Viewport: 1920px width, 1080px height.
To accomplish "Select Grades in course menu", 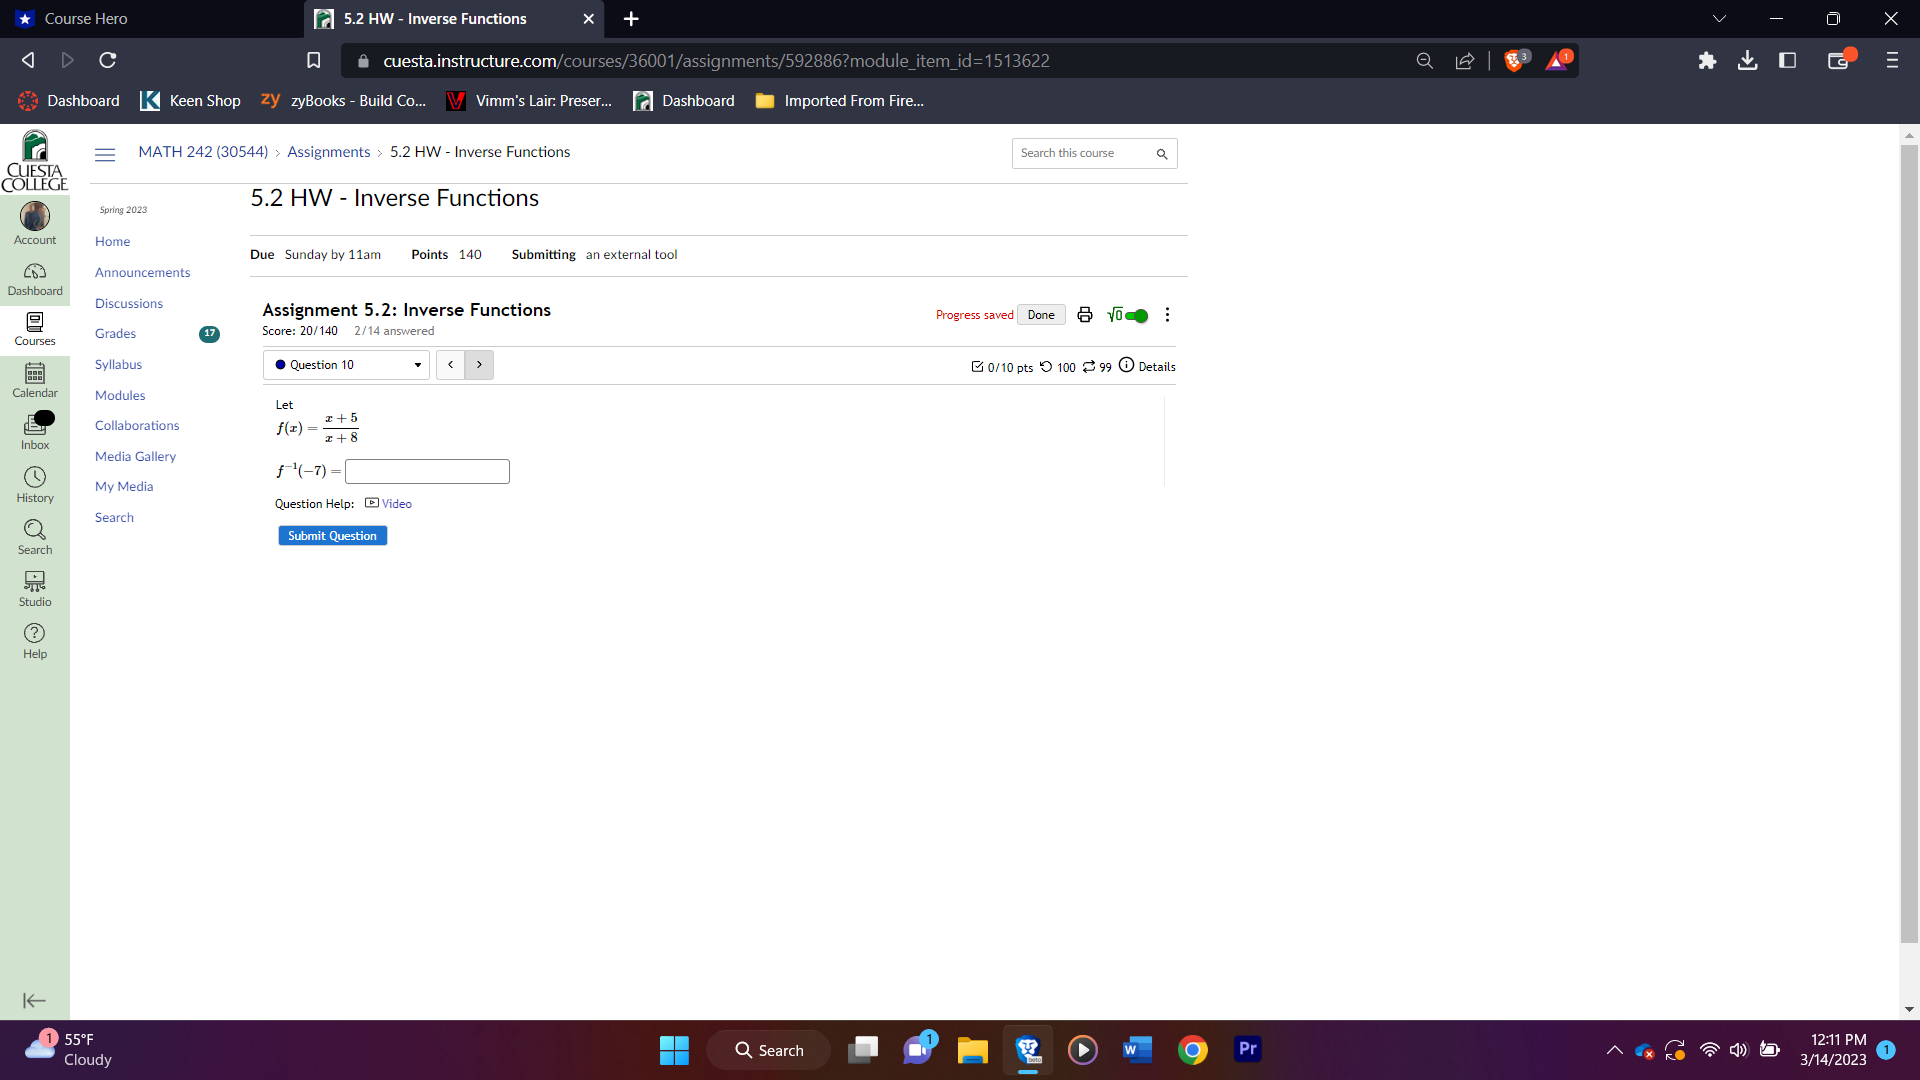I will tap(116, 334).
